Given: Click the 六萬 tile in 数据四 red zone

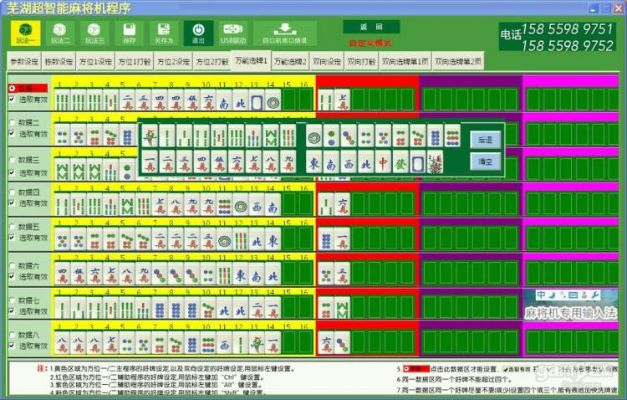Looking at the screenshot, I should click(342, 204).
